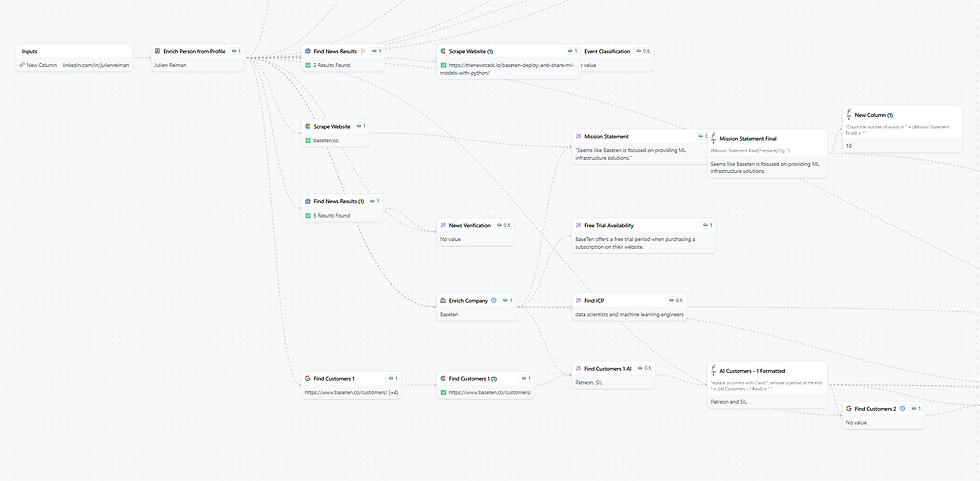Image resolution: width=980 pixels, height=481 pixels.
Task: Click the person icon on Enrich Person from Profile
Action: 158,51
